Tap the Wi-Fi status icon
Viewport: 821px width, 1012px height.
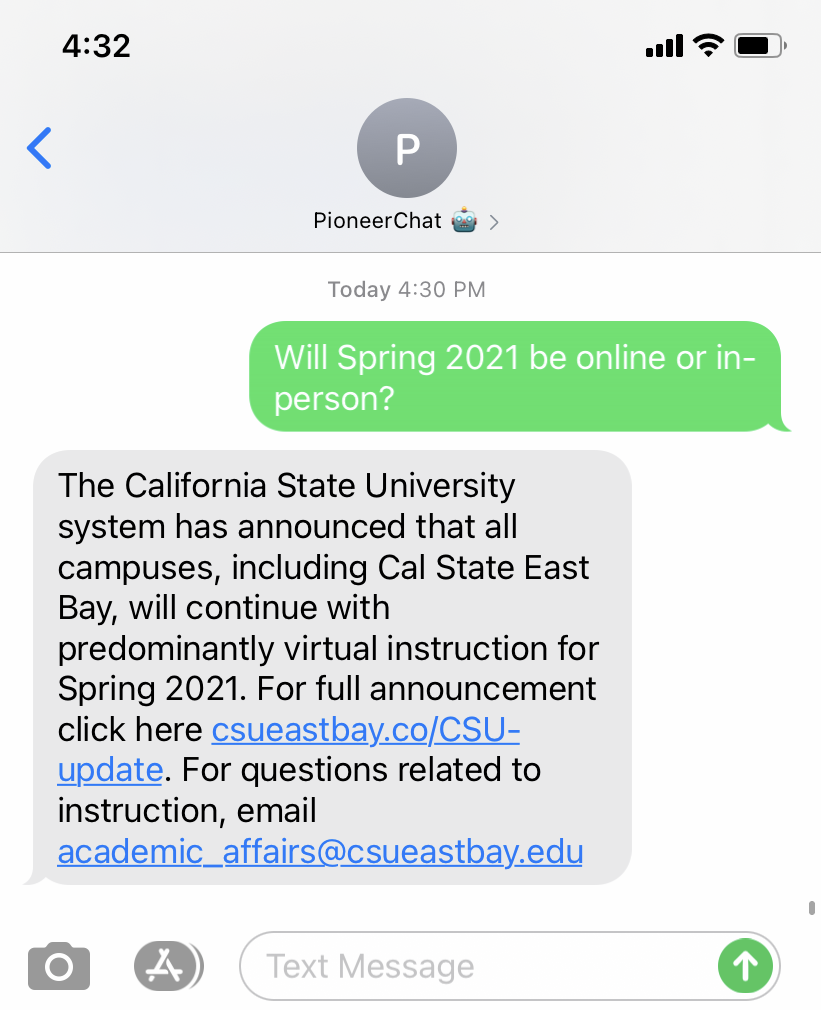tap(708, 46)
